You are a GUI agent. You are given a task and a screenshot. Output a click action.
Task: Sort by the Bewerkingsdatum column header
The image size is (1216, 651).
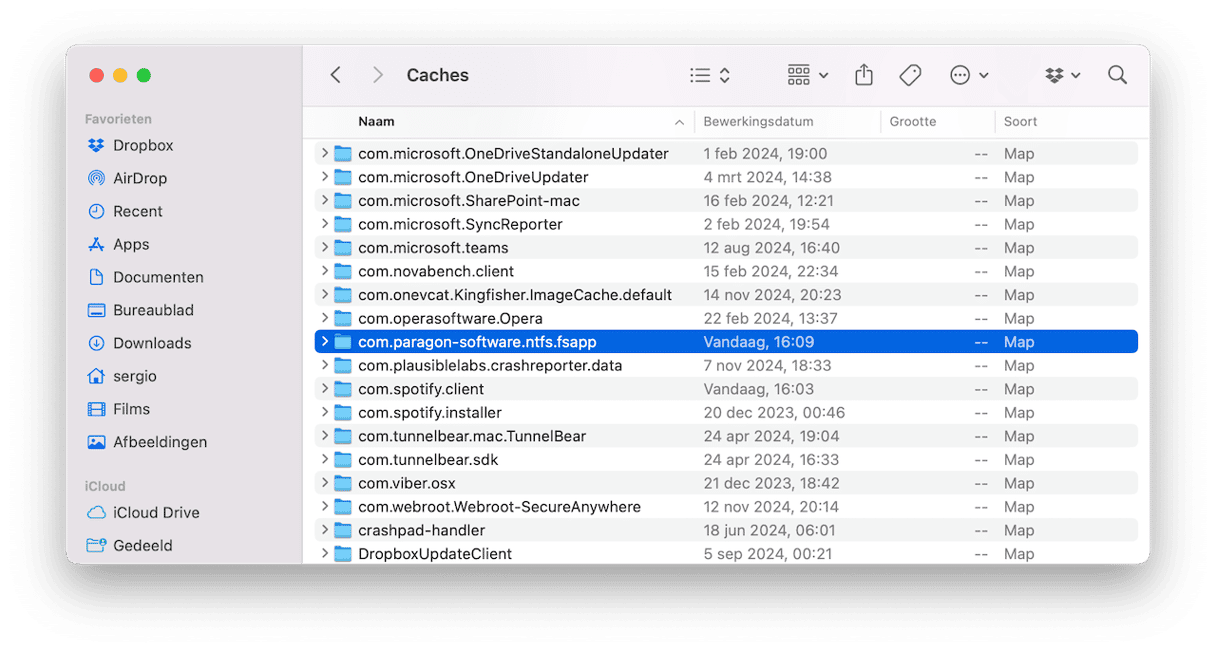758,122
